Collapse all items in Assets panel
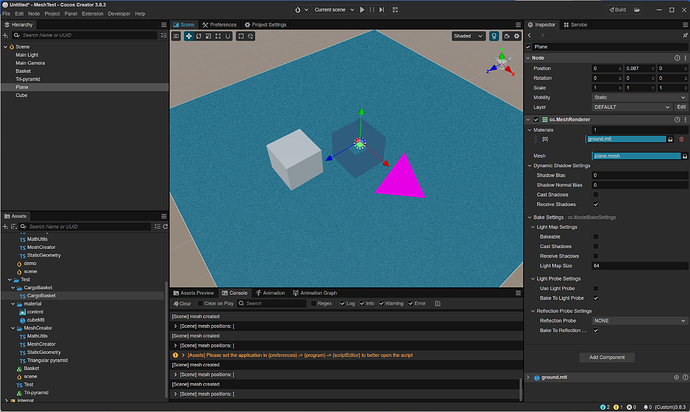 157,227
